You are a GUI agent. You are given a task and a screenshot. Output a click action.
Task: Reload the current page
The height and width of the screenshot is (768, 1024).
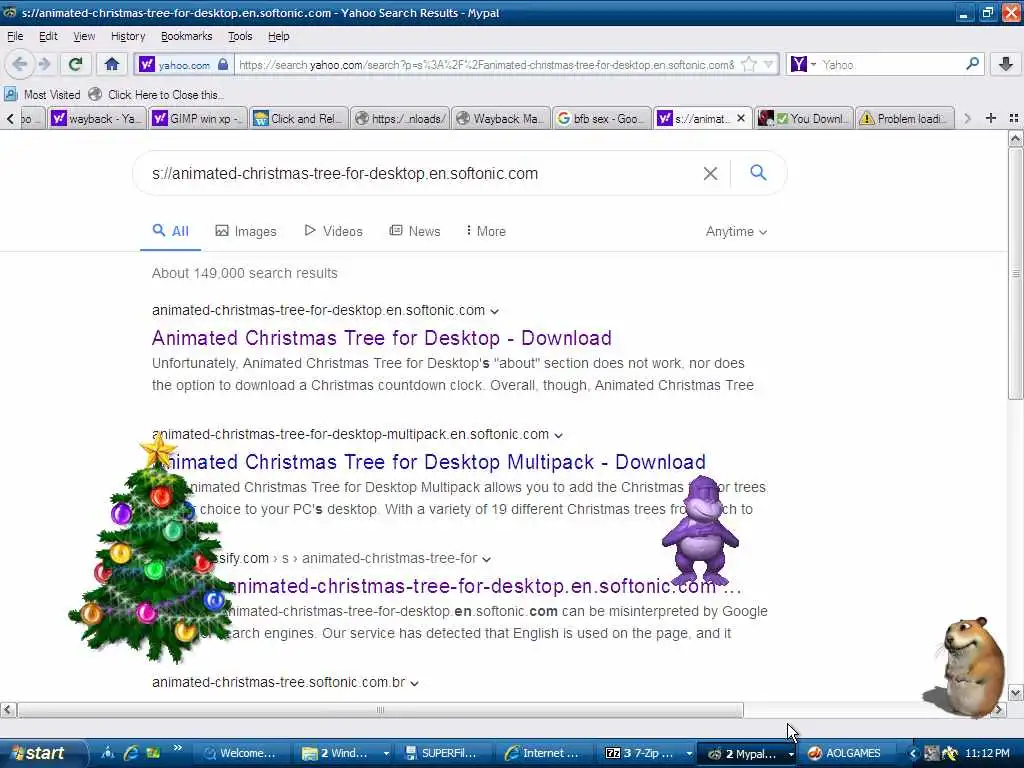coord(75,64)
